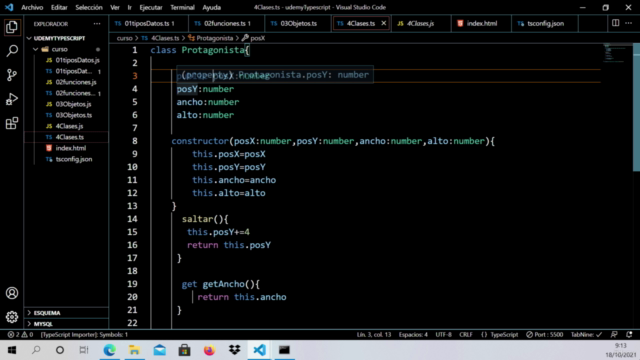The image size is (640, 360).
Task: Open the Manage gear settings icon
Action: pos(12,317)
